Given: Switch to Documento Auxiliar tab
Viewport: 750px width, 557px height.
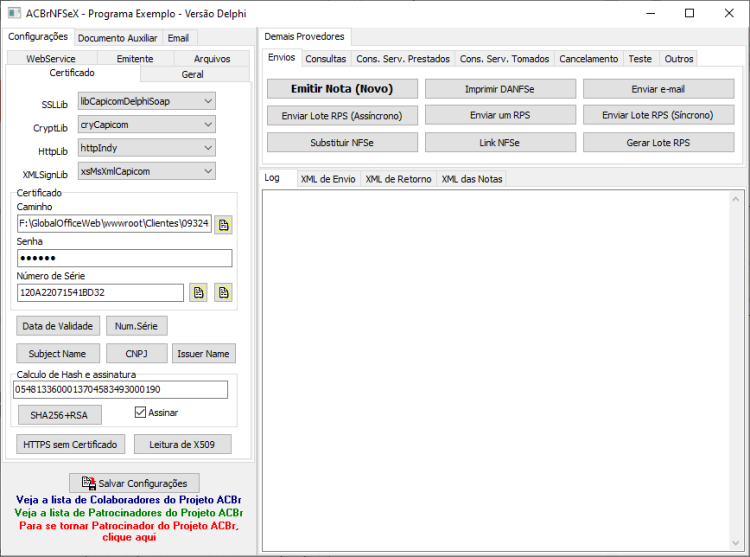Looking at the screenshot, I should pos(117,38).
